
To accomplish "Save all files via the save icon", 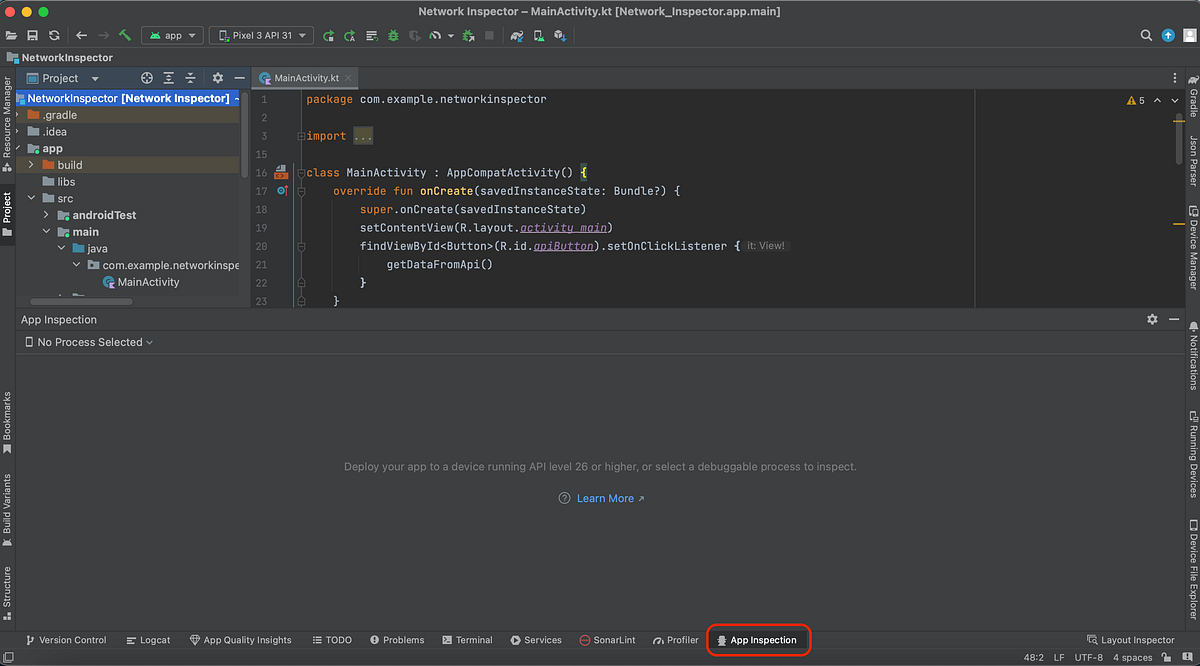I will [x=33, y=35].
